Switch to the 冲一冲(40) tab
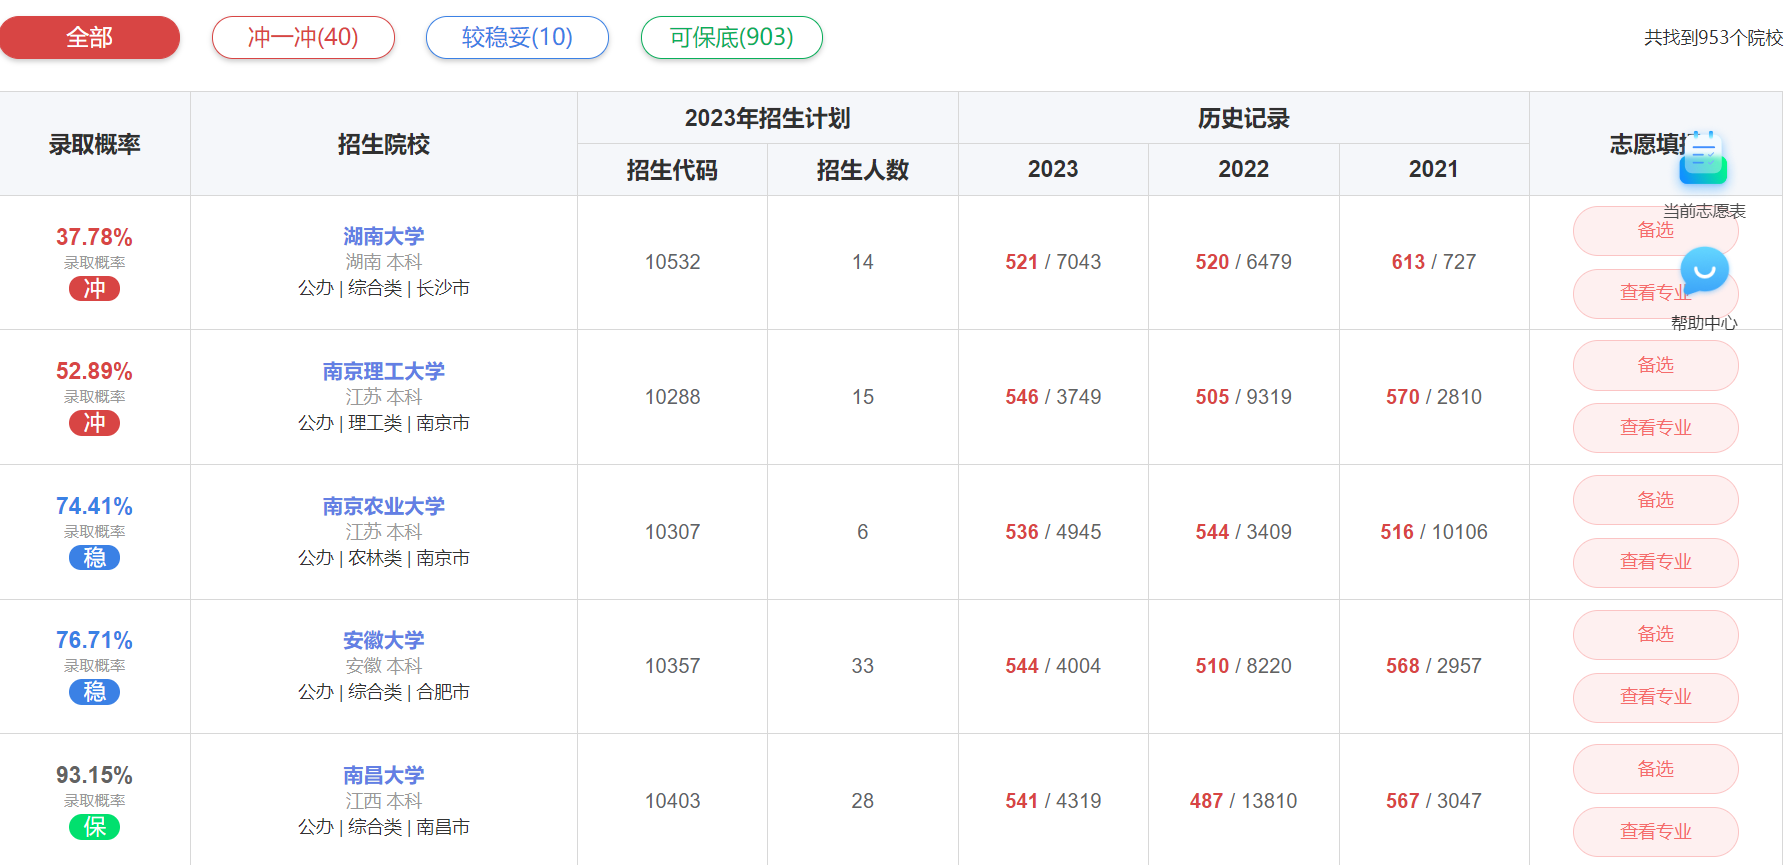 [303, 38]
